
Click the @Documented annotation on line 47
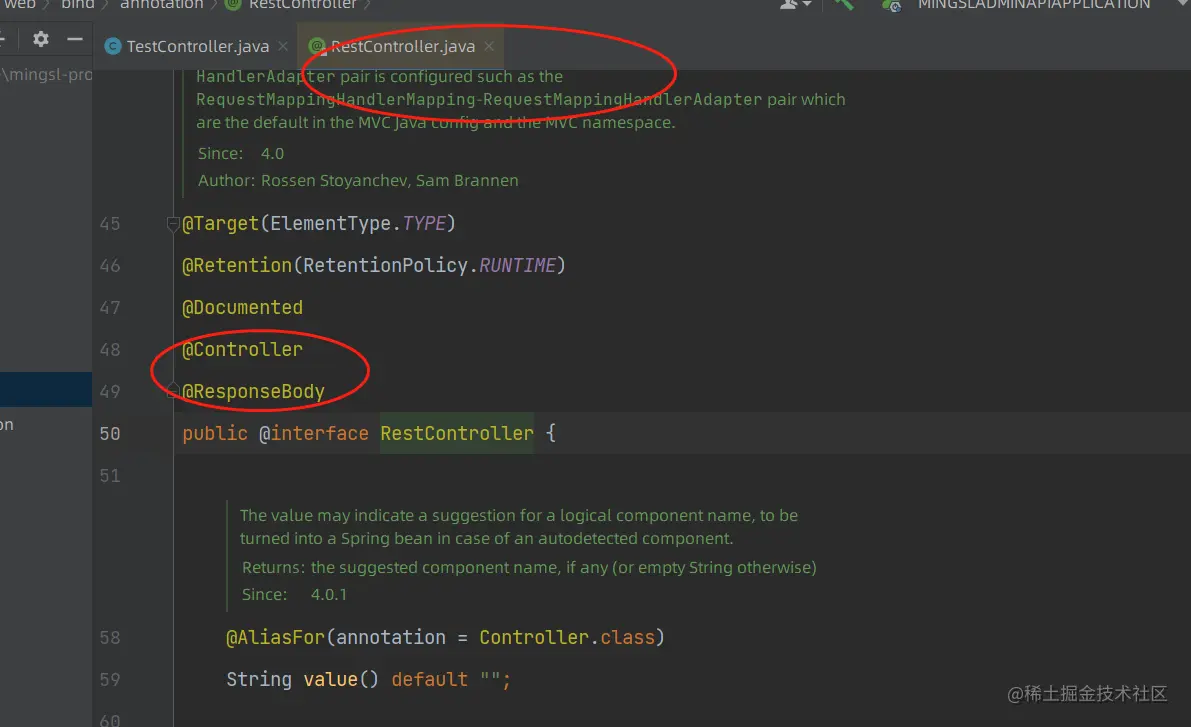[x=242, y=308]
